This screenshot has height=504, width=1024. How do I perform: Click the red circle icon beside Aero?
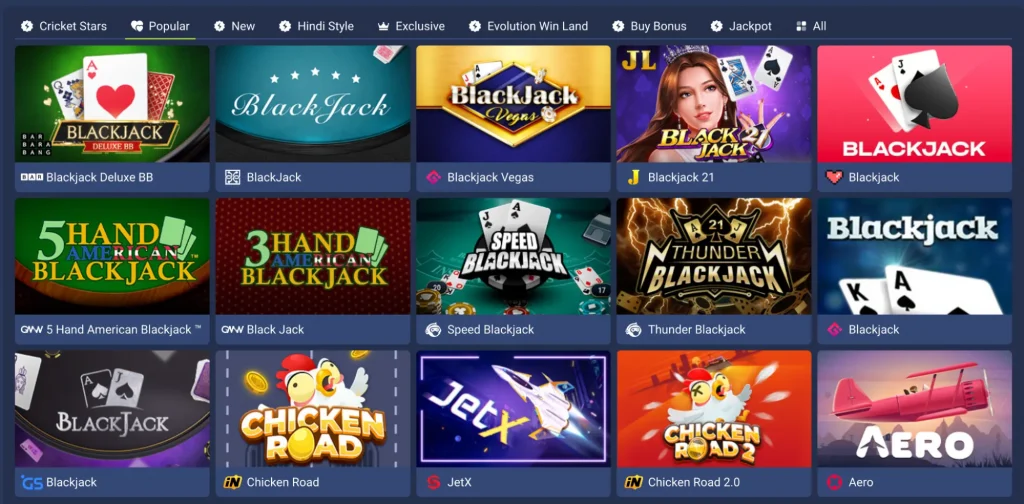[x=834, y=482]
